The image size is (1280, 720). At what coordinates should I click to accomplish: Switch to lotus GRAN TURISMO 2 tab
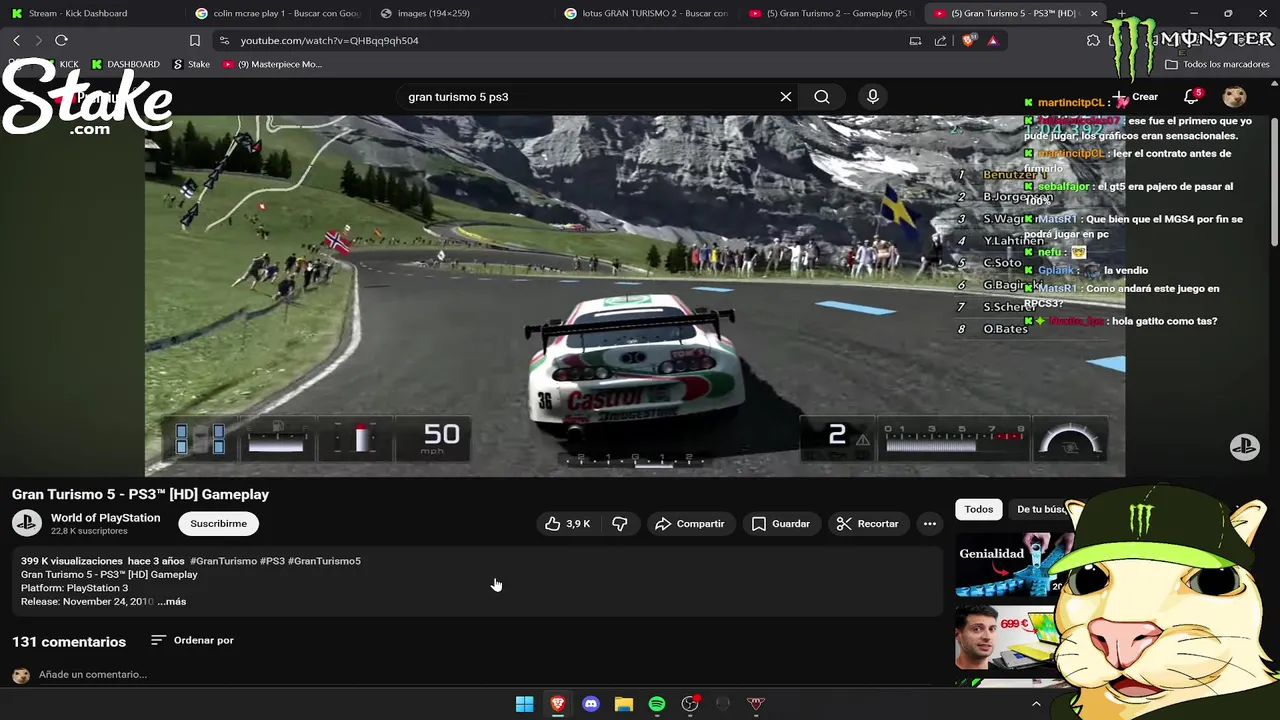[x=645, y=13]
